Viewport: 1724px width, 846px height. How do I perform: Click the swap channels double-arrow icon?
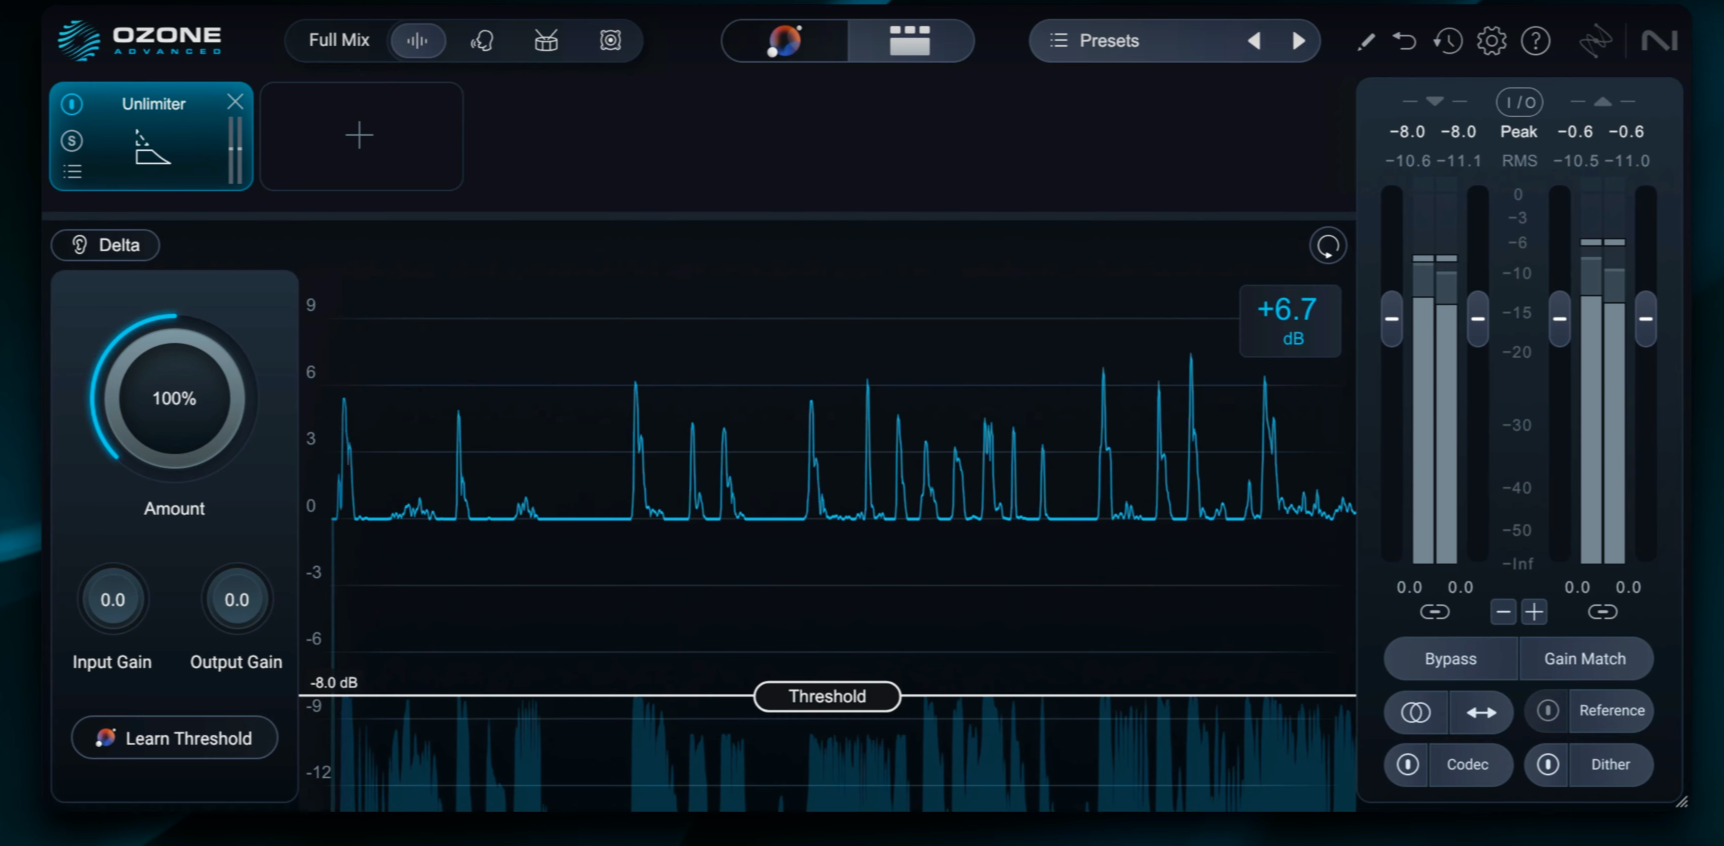1481,712
